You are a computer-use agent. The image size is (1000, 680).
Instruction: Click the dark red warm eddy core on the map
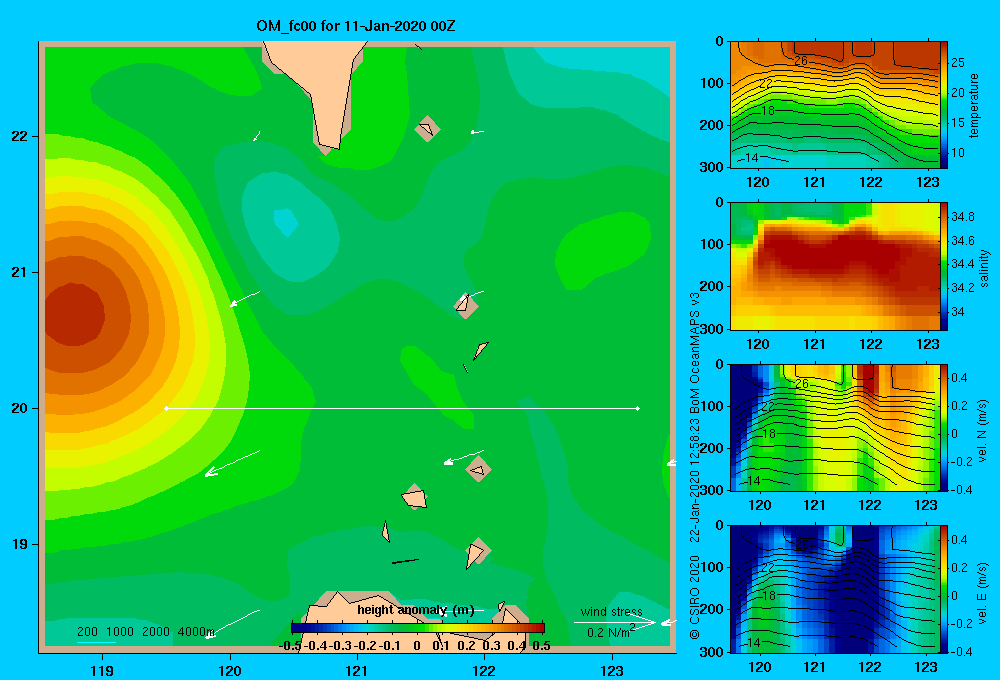[74, 314]
